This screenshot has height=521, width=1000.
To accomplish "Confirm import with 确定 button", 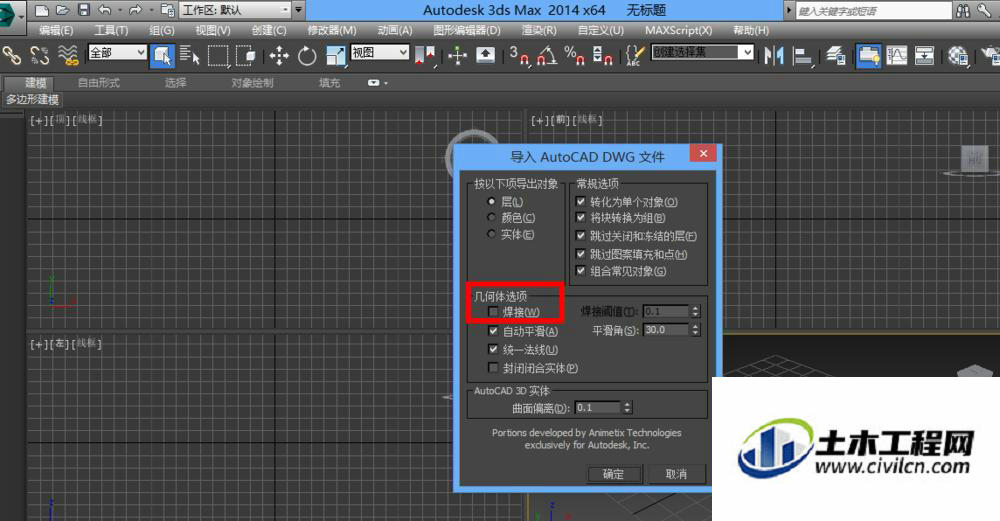I will (614, 474).
